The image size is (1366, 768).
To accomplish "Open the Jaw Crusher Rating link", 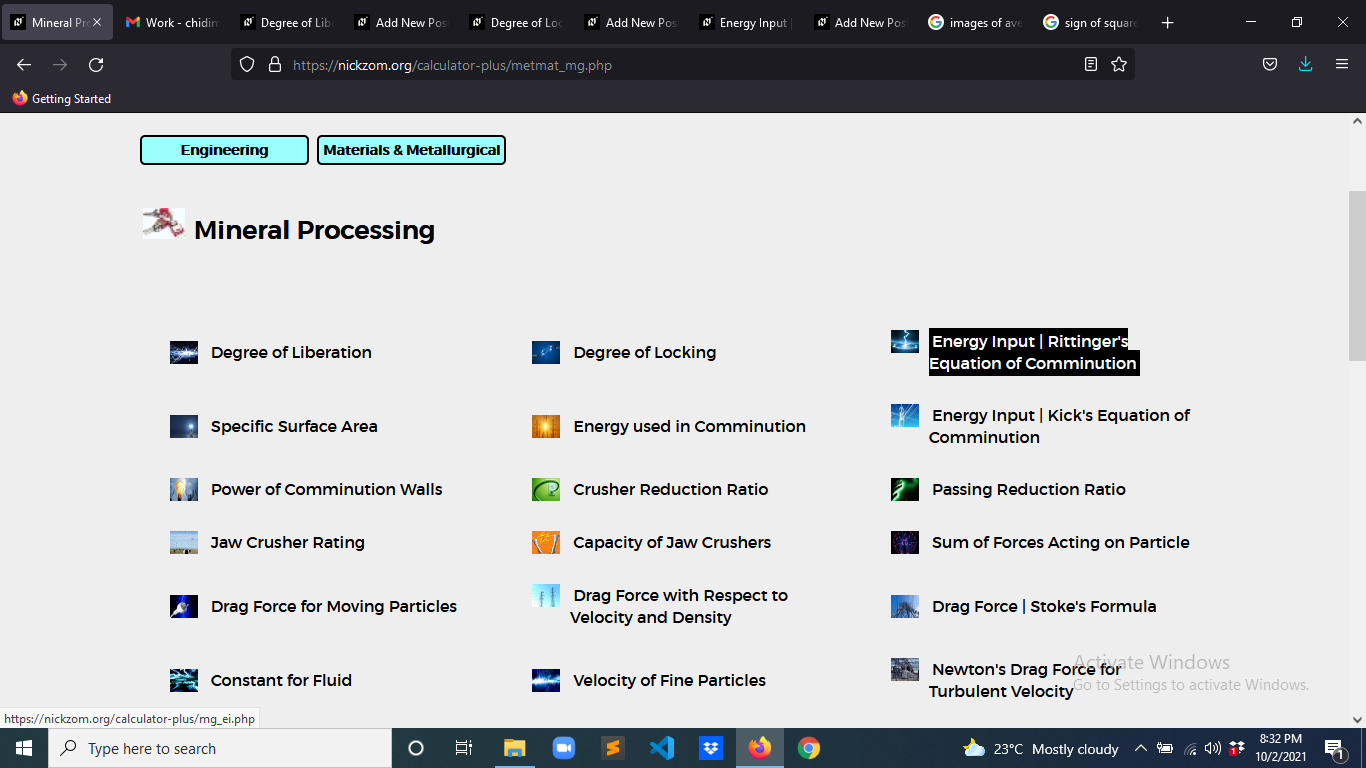I will [x=287, y=542].
